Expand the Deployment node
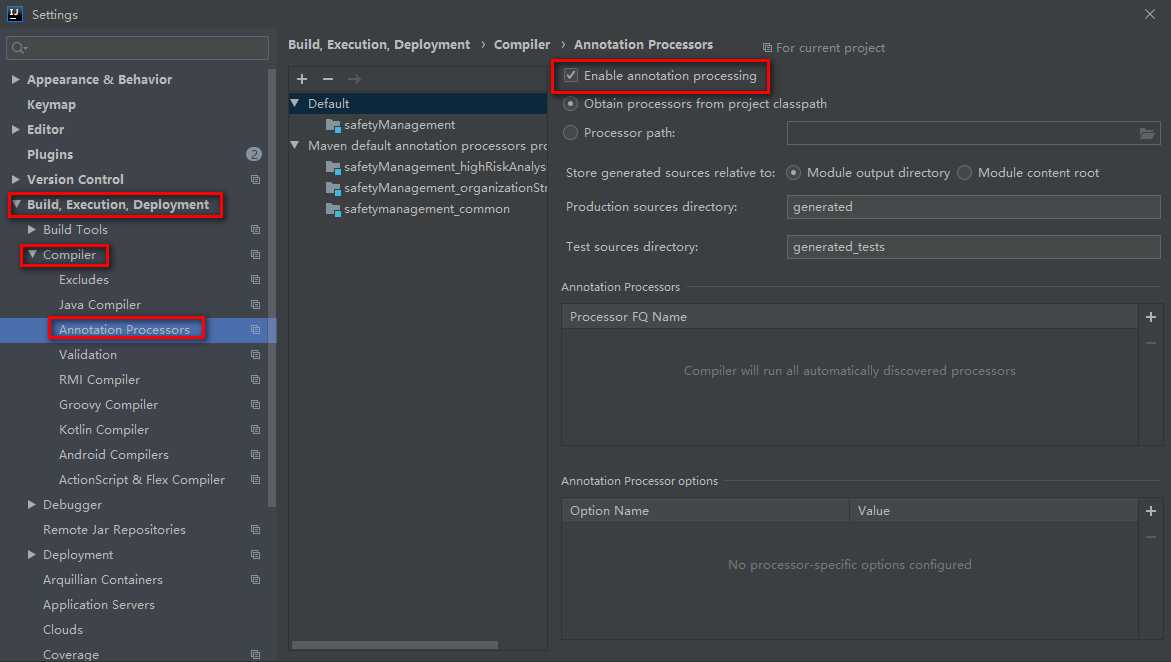The width and height of the screenshot is (1171, 662). tap(31, 554)
